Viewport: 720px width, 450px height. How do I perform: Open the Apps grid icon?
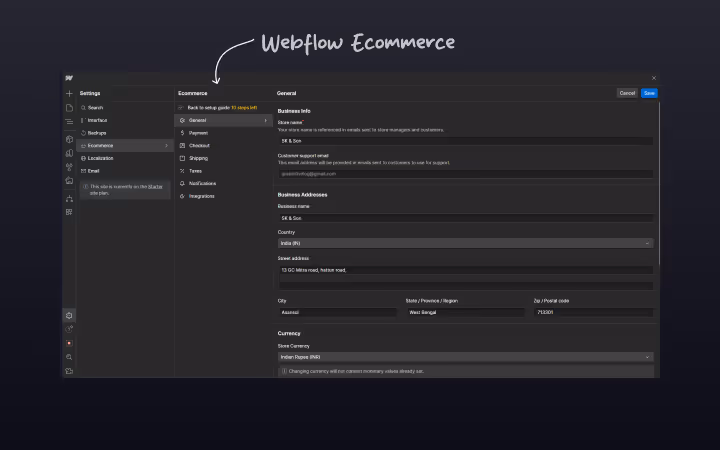coord(69,212)
